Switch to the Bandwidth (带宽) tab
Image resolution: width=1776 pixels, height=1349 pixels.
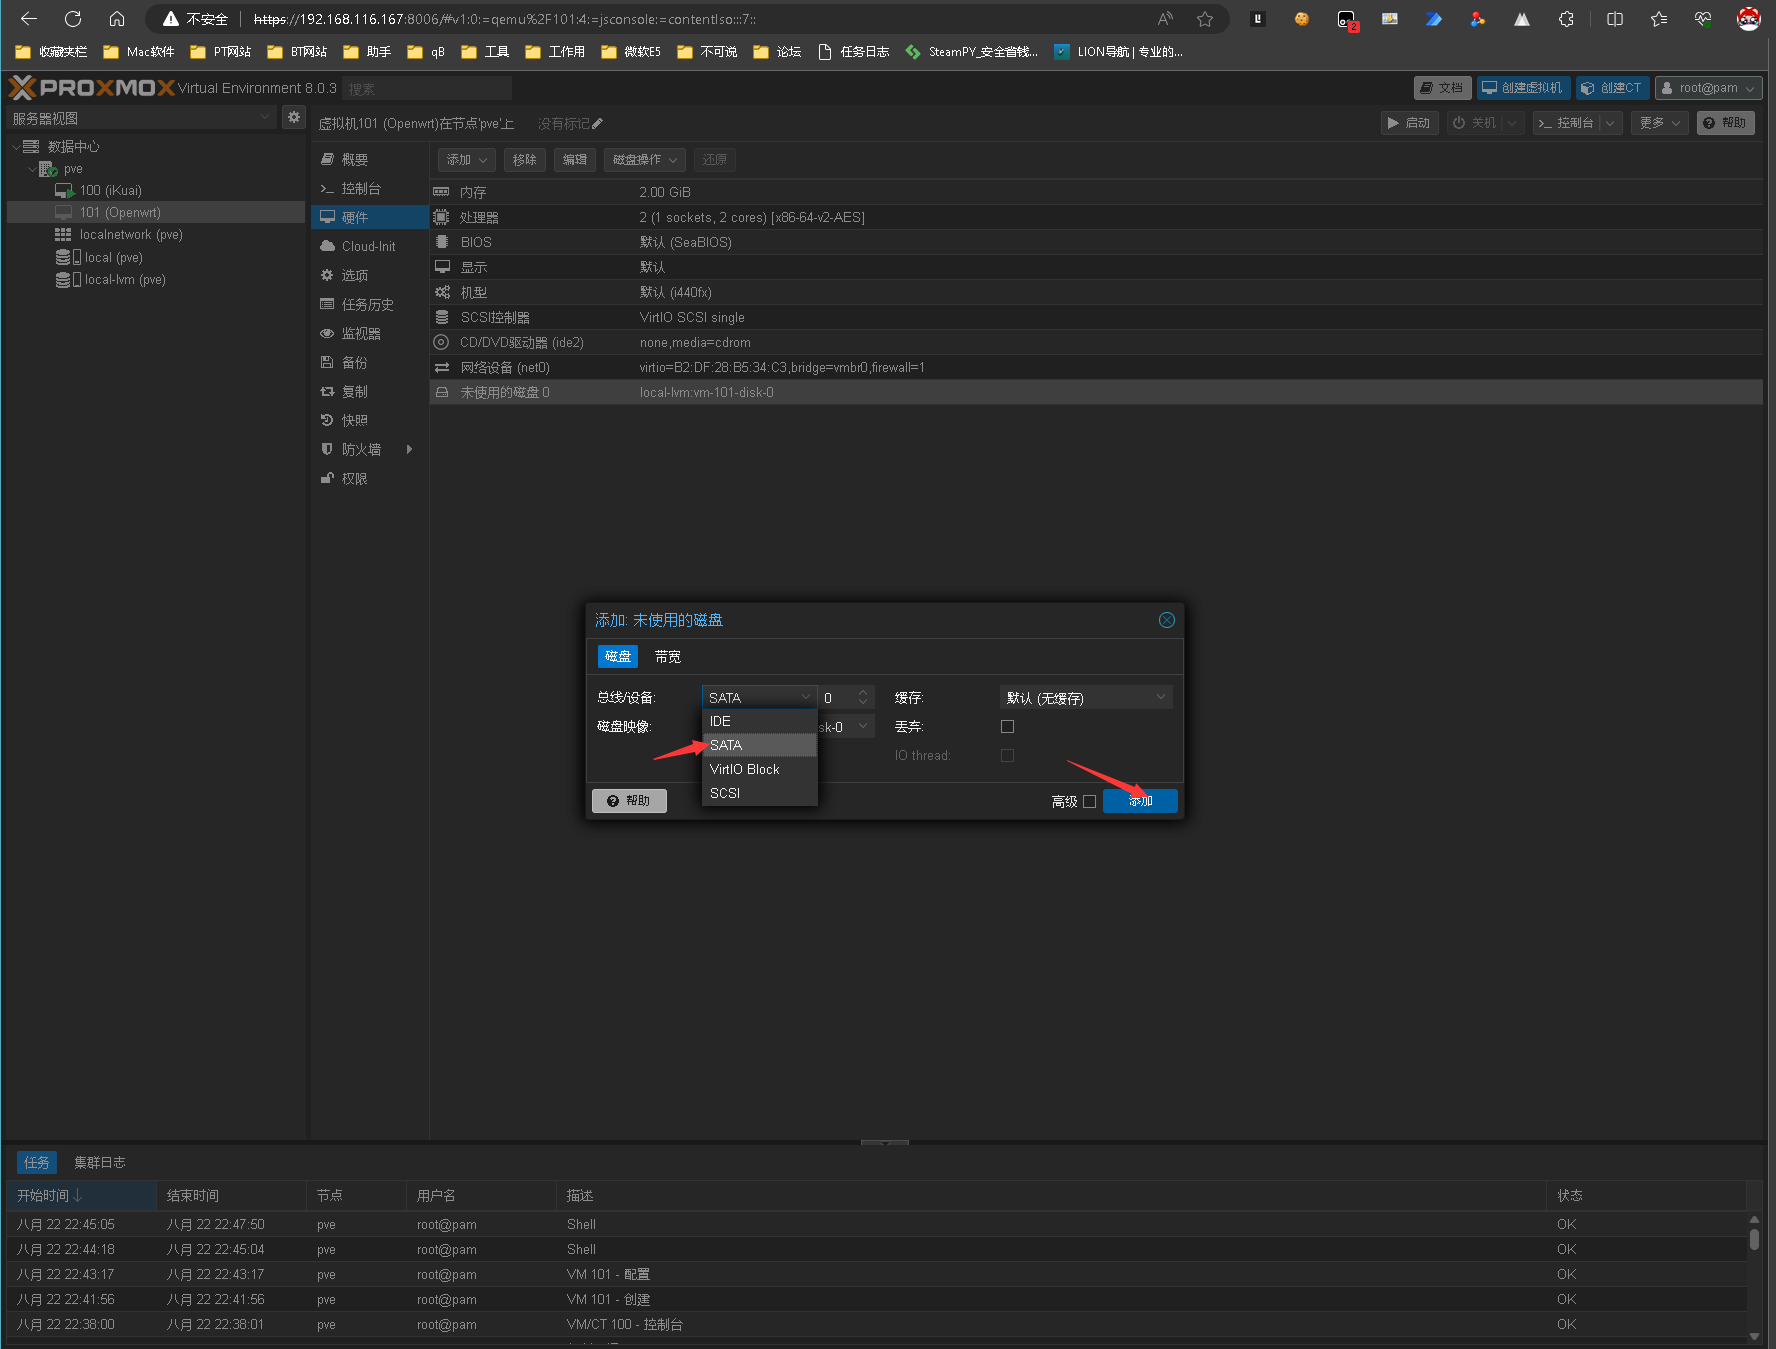point(667,657)
